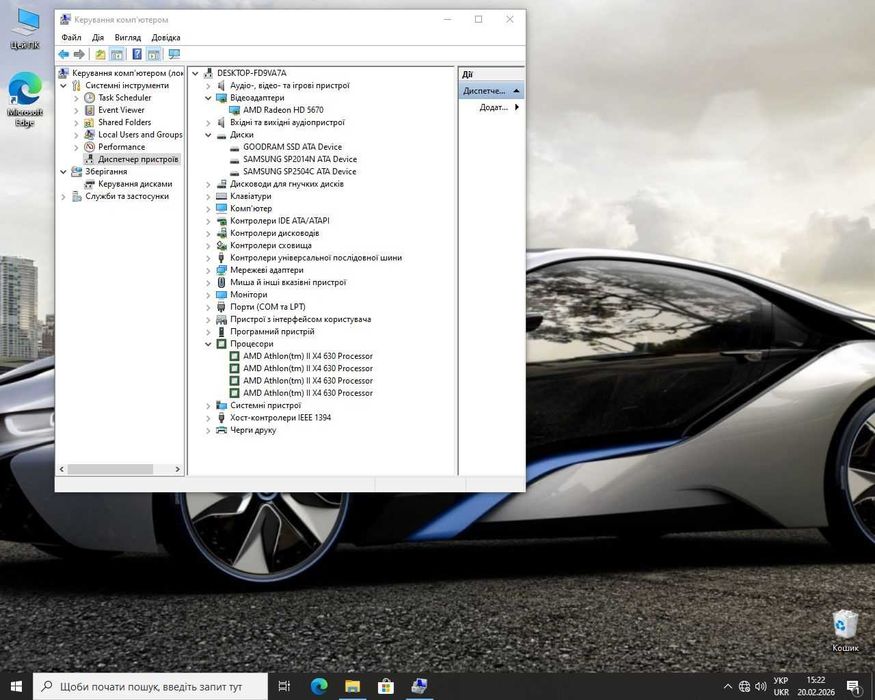Viewport: 875px width, 700px height.
Task: Click the Клавіатури keyboard icon
Action: point(222,196)
